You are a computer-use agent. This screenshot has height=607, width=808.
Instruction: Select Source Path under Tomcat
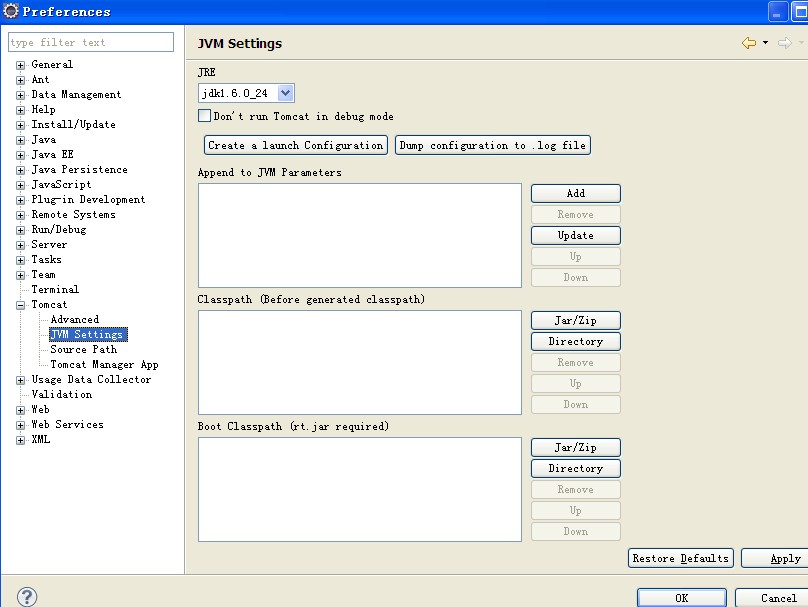[83, 349]
